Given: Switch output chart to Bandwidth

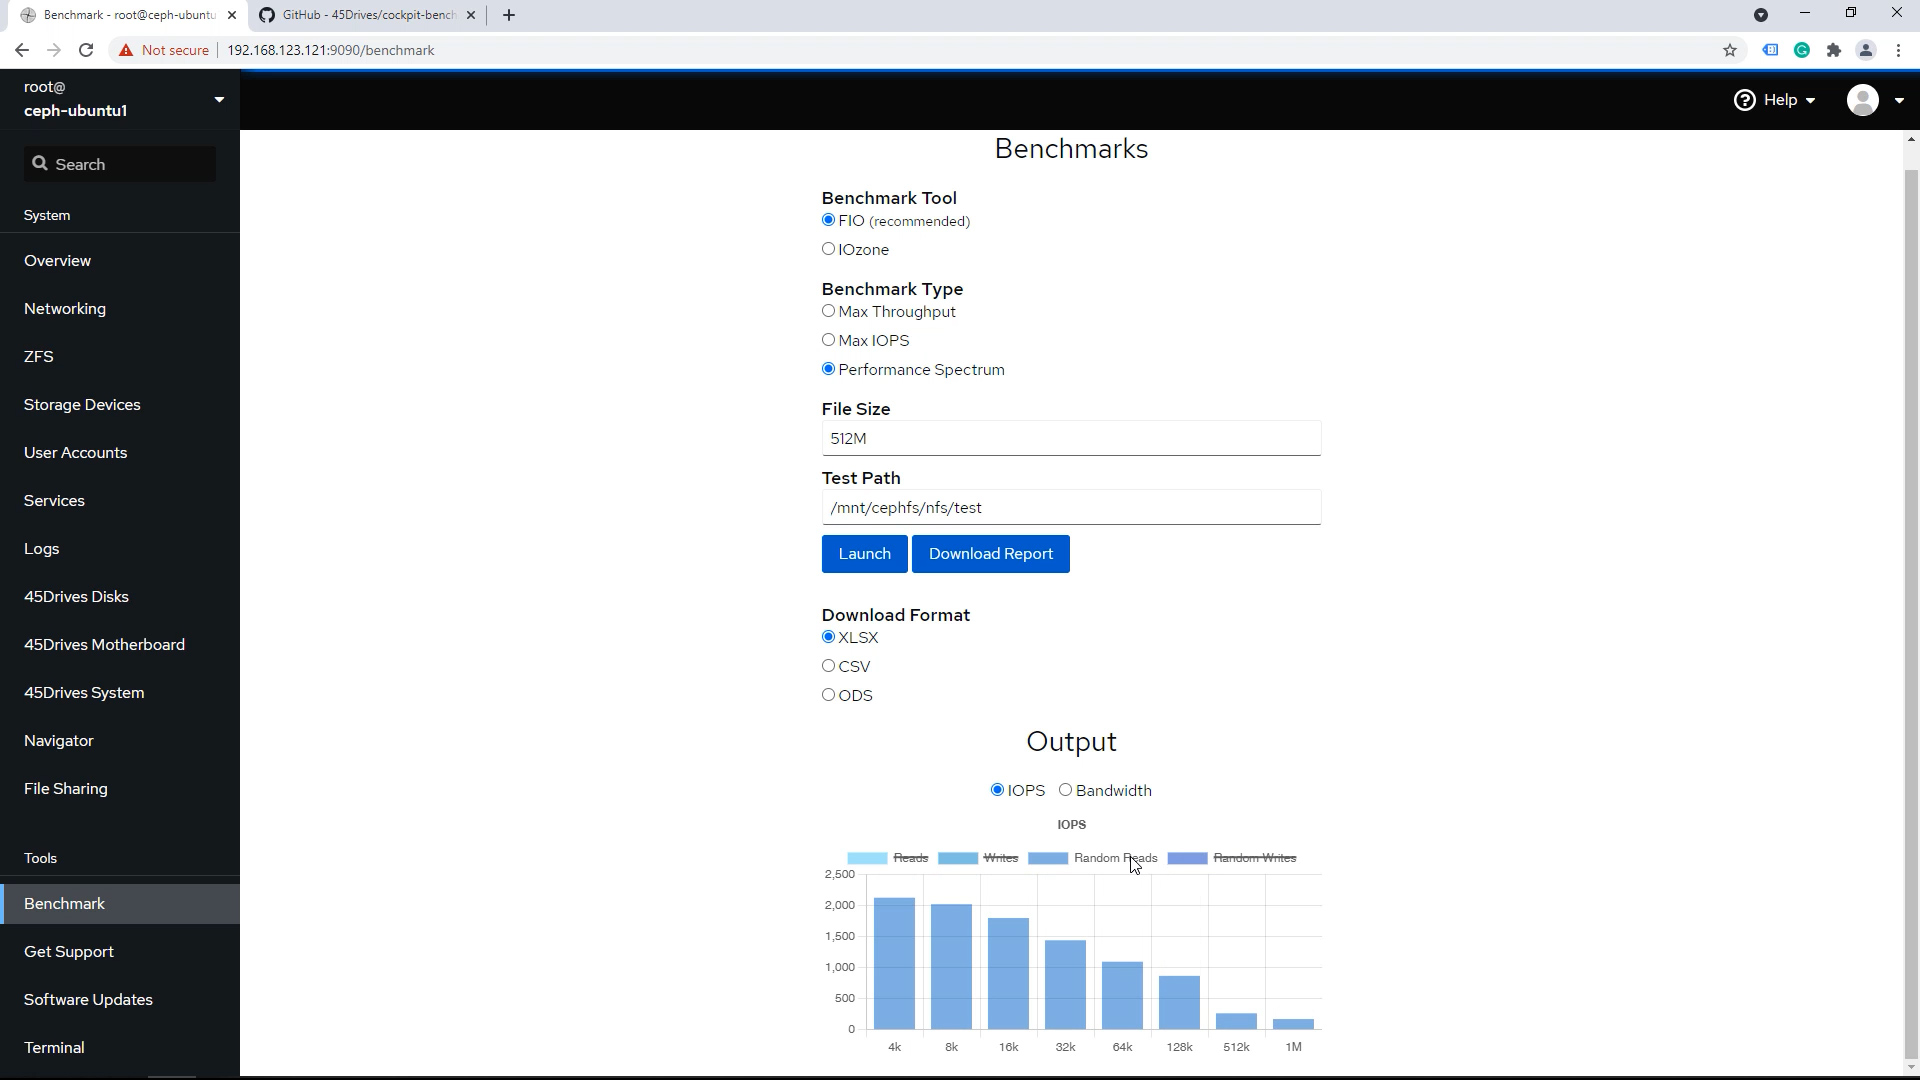Looking at the screenshot, I should pos(1066,790).
